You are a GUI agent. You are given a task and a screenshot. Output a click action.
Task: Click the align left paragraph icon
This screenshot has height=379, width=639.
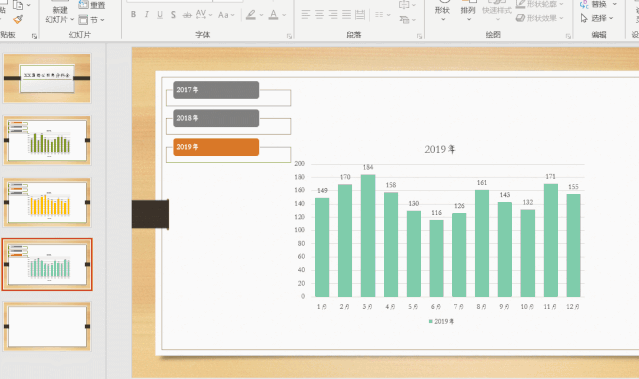pos(306,15)
